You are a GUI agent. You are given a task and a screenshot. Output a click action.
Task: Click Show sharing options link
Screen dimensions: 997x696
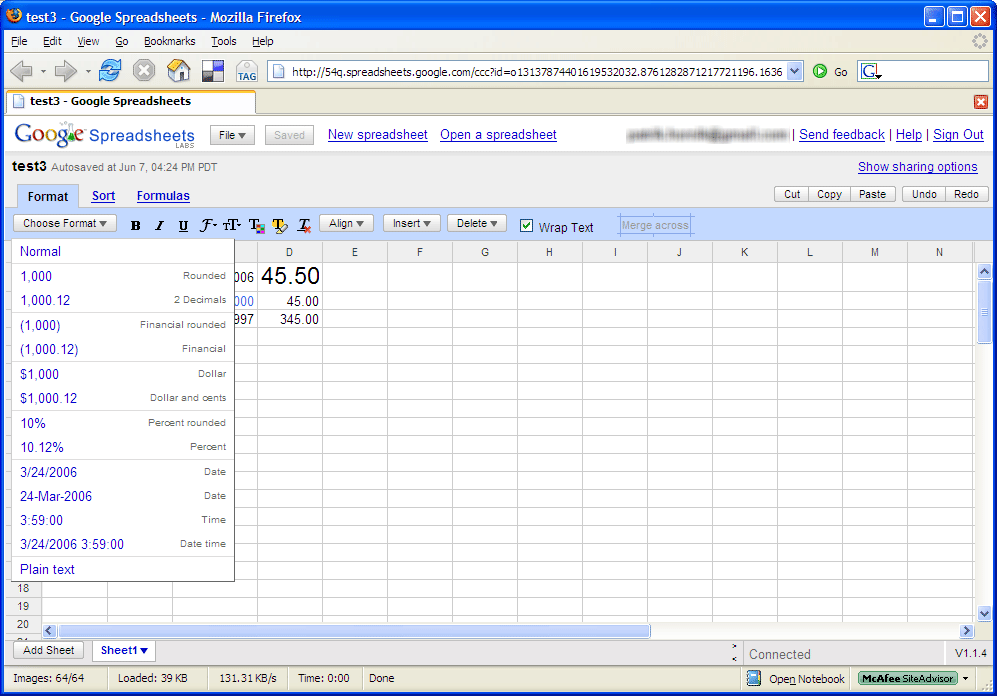point(918,167)
